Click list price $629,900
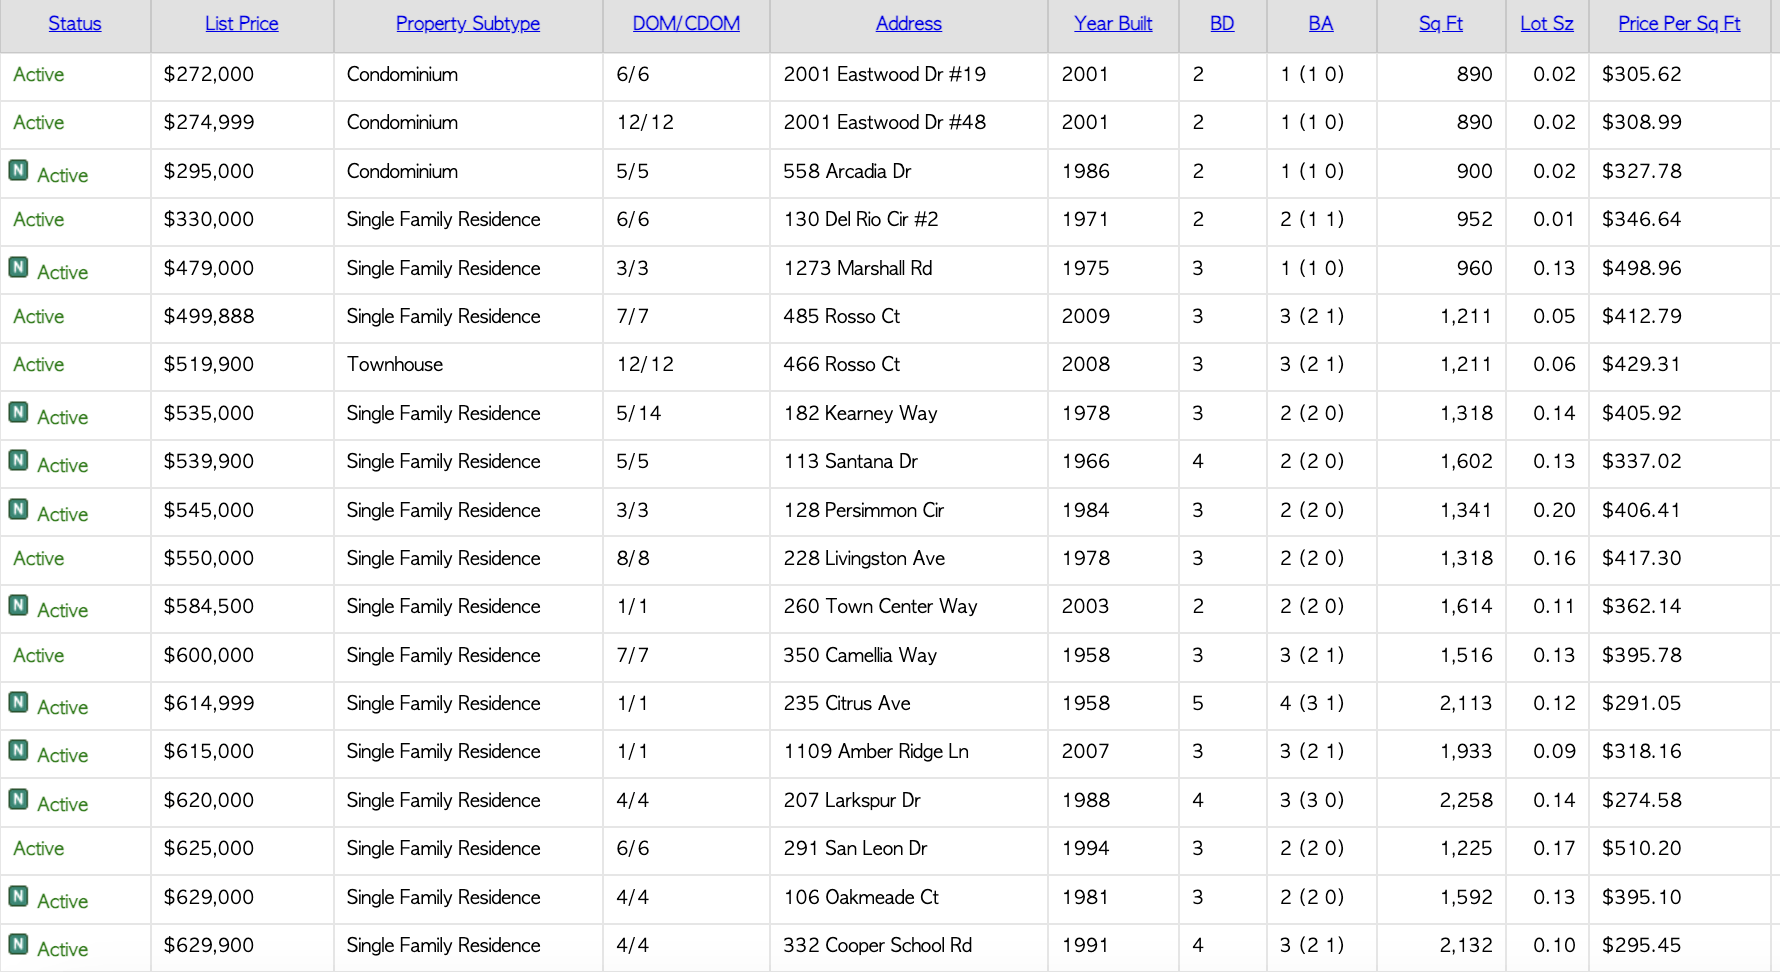This screenshot has height=972, width=1780. tap(209, 946)
